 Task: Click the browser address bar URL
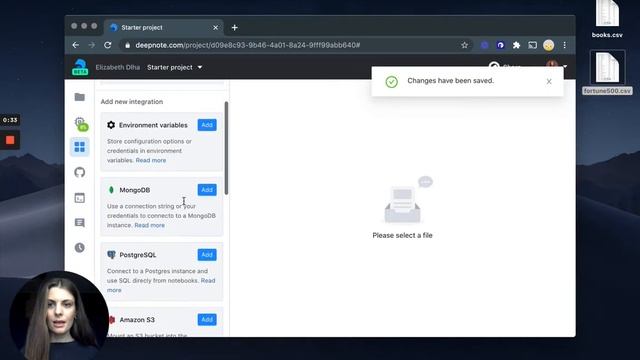[x=248, y=45]
